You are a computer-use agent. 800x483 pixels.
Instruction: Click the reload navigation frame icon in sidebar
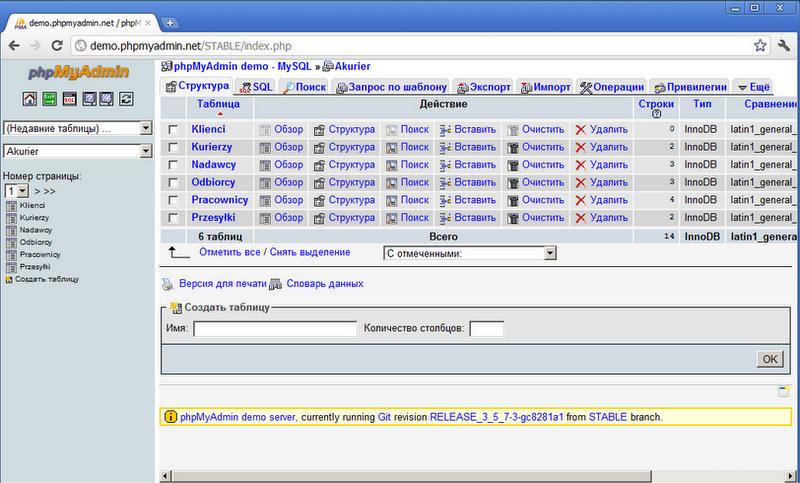pyautogui.click(x=126, y=99)
